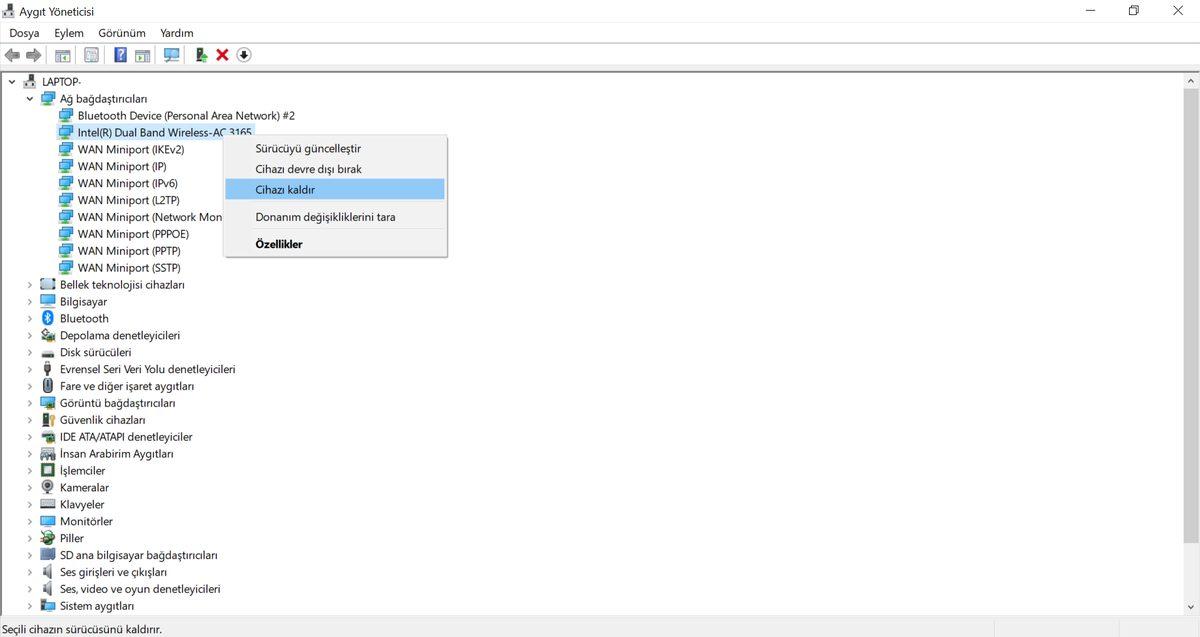Click the scan for hardware changes monitor icon

click(171, 55)
